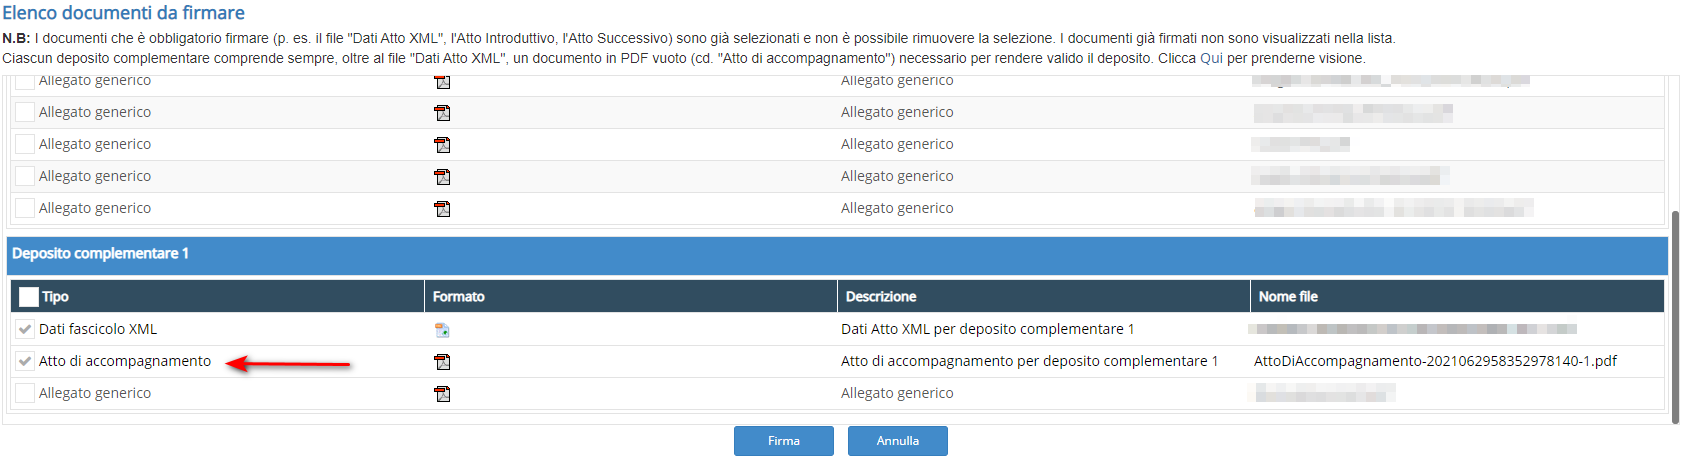1683x460 pixels.
Task: Toggle the Atto di accompagnamento checkbox
Action: [x=25, y=361]
